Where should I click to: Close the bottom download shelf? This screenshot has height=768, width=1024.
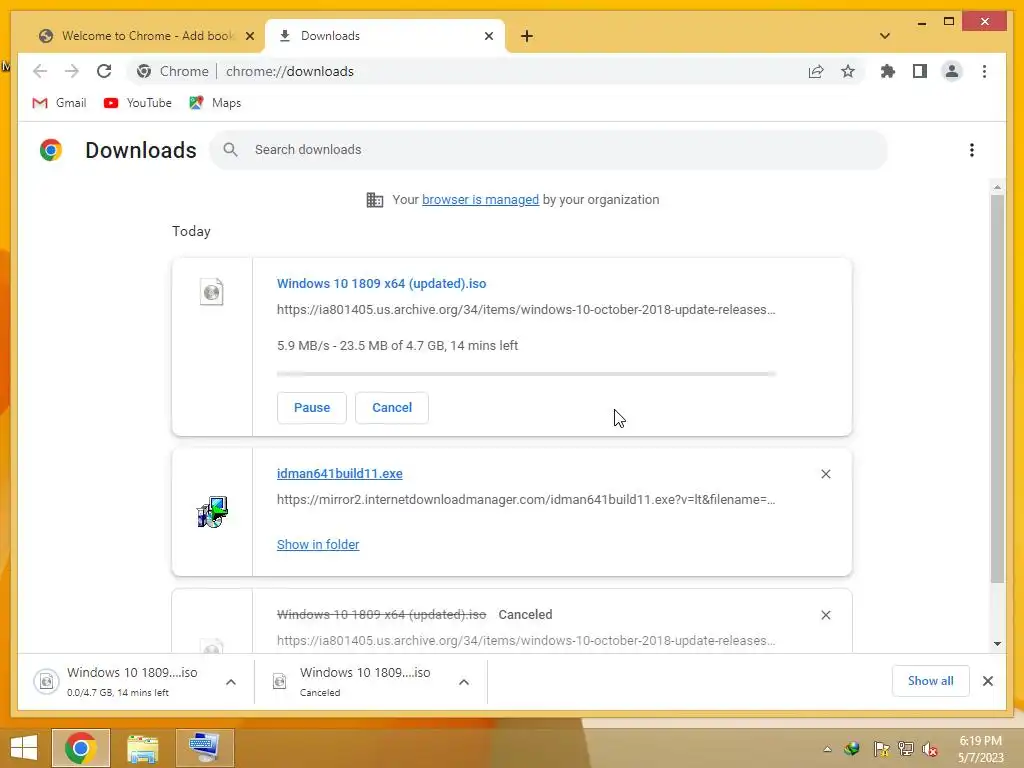click(x=987, y=681)
